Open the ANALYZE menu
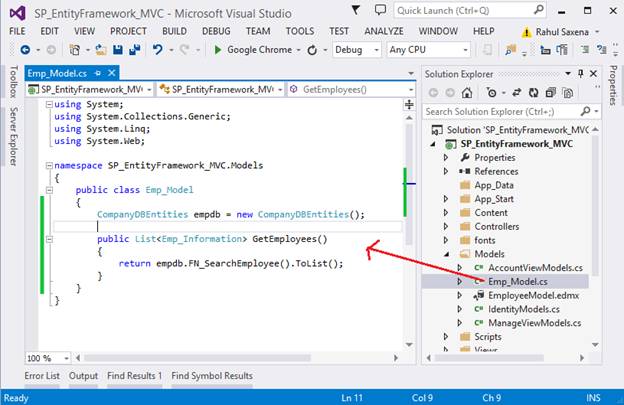The height and width of the screenshot is (405, 624). point(384,31)
